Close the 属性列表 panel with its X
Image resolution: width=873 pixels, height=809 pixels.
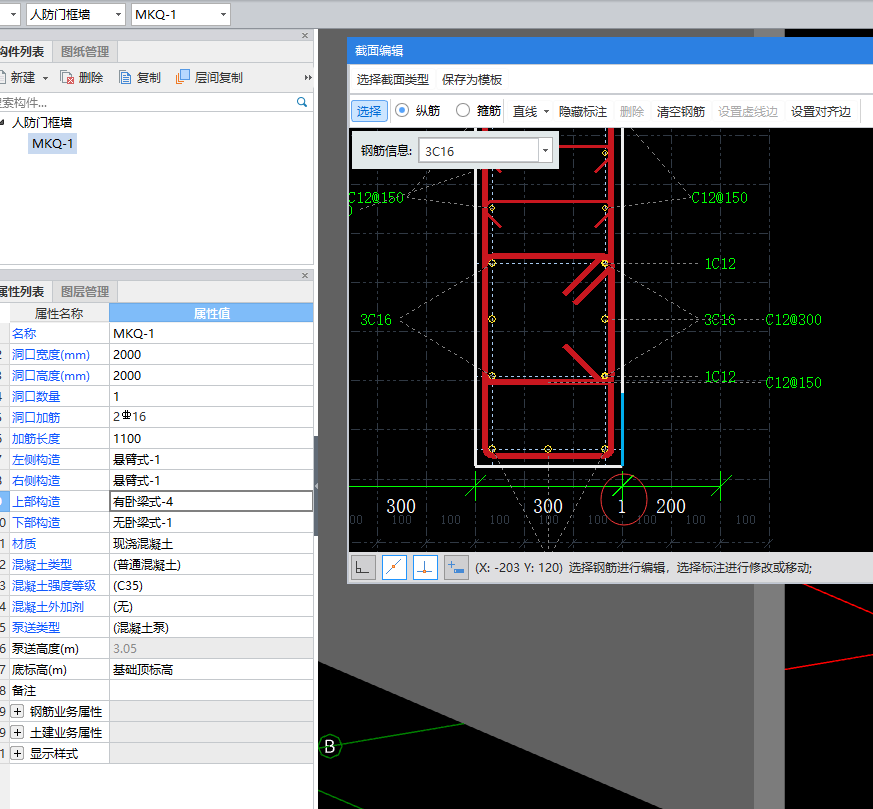305,276
